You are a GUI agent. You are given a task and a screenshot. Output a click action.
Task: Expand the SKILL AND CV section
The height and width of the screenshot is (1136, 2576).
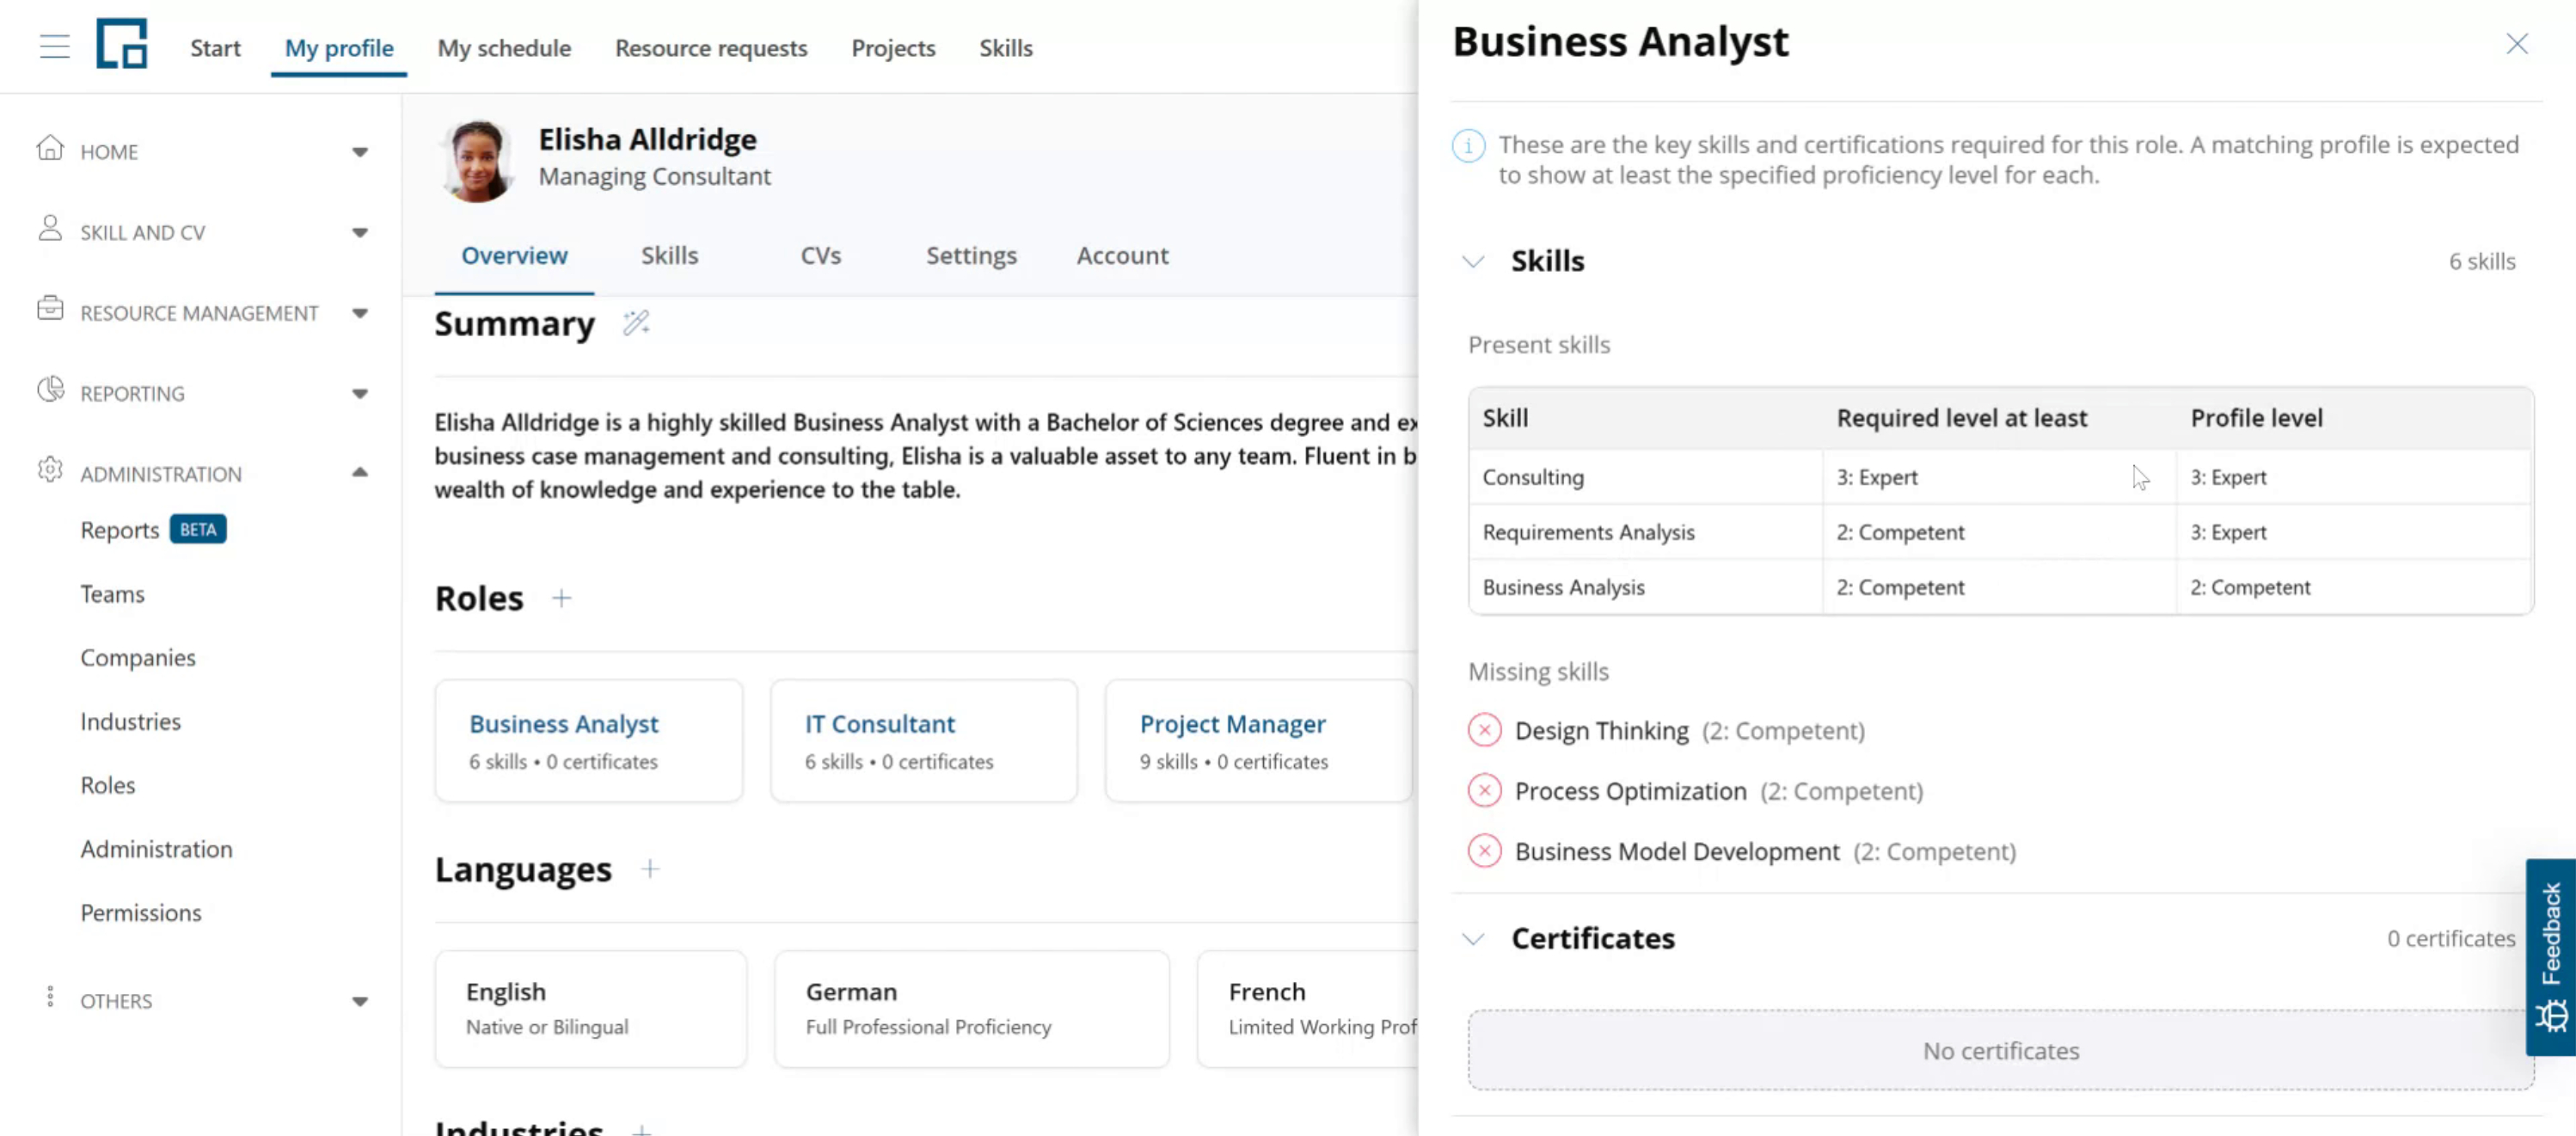click(x=360, y=233)
